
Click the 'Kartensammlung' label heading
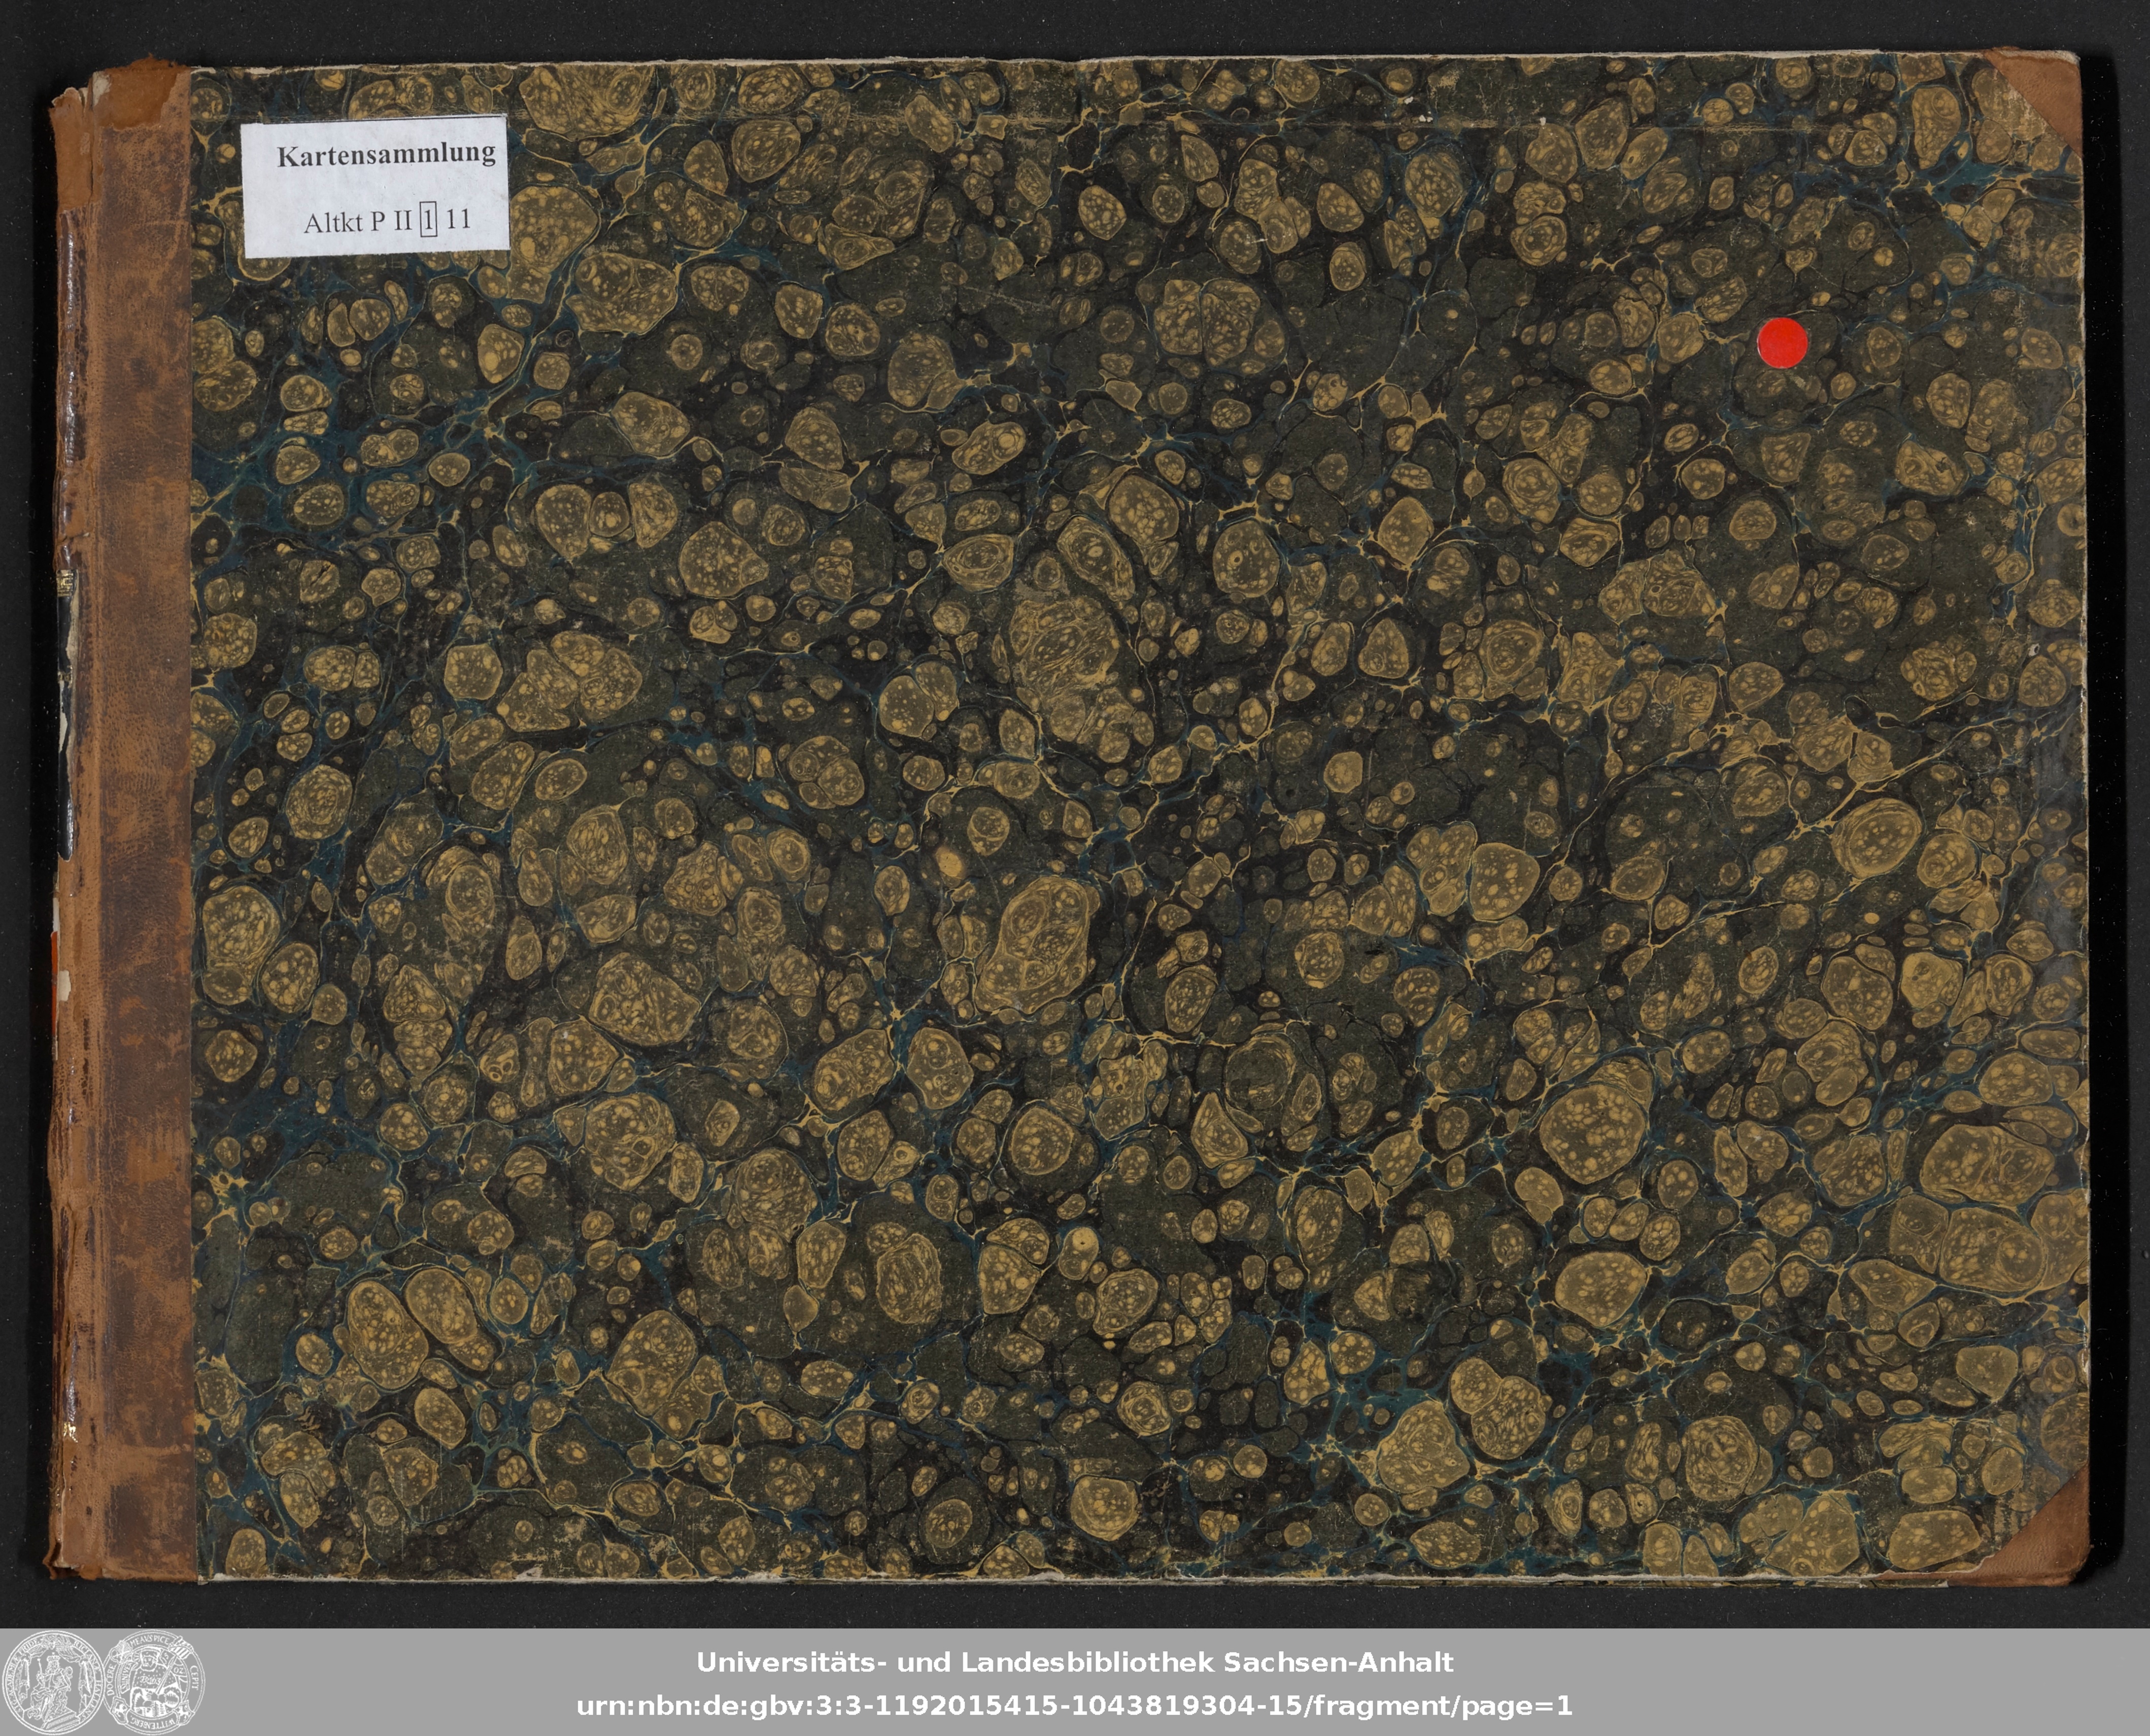[386, 155]
